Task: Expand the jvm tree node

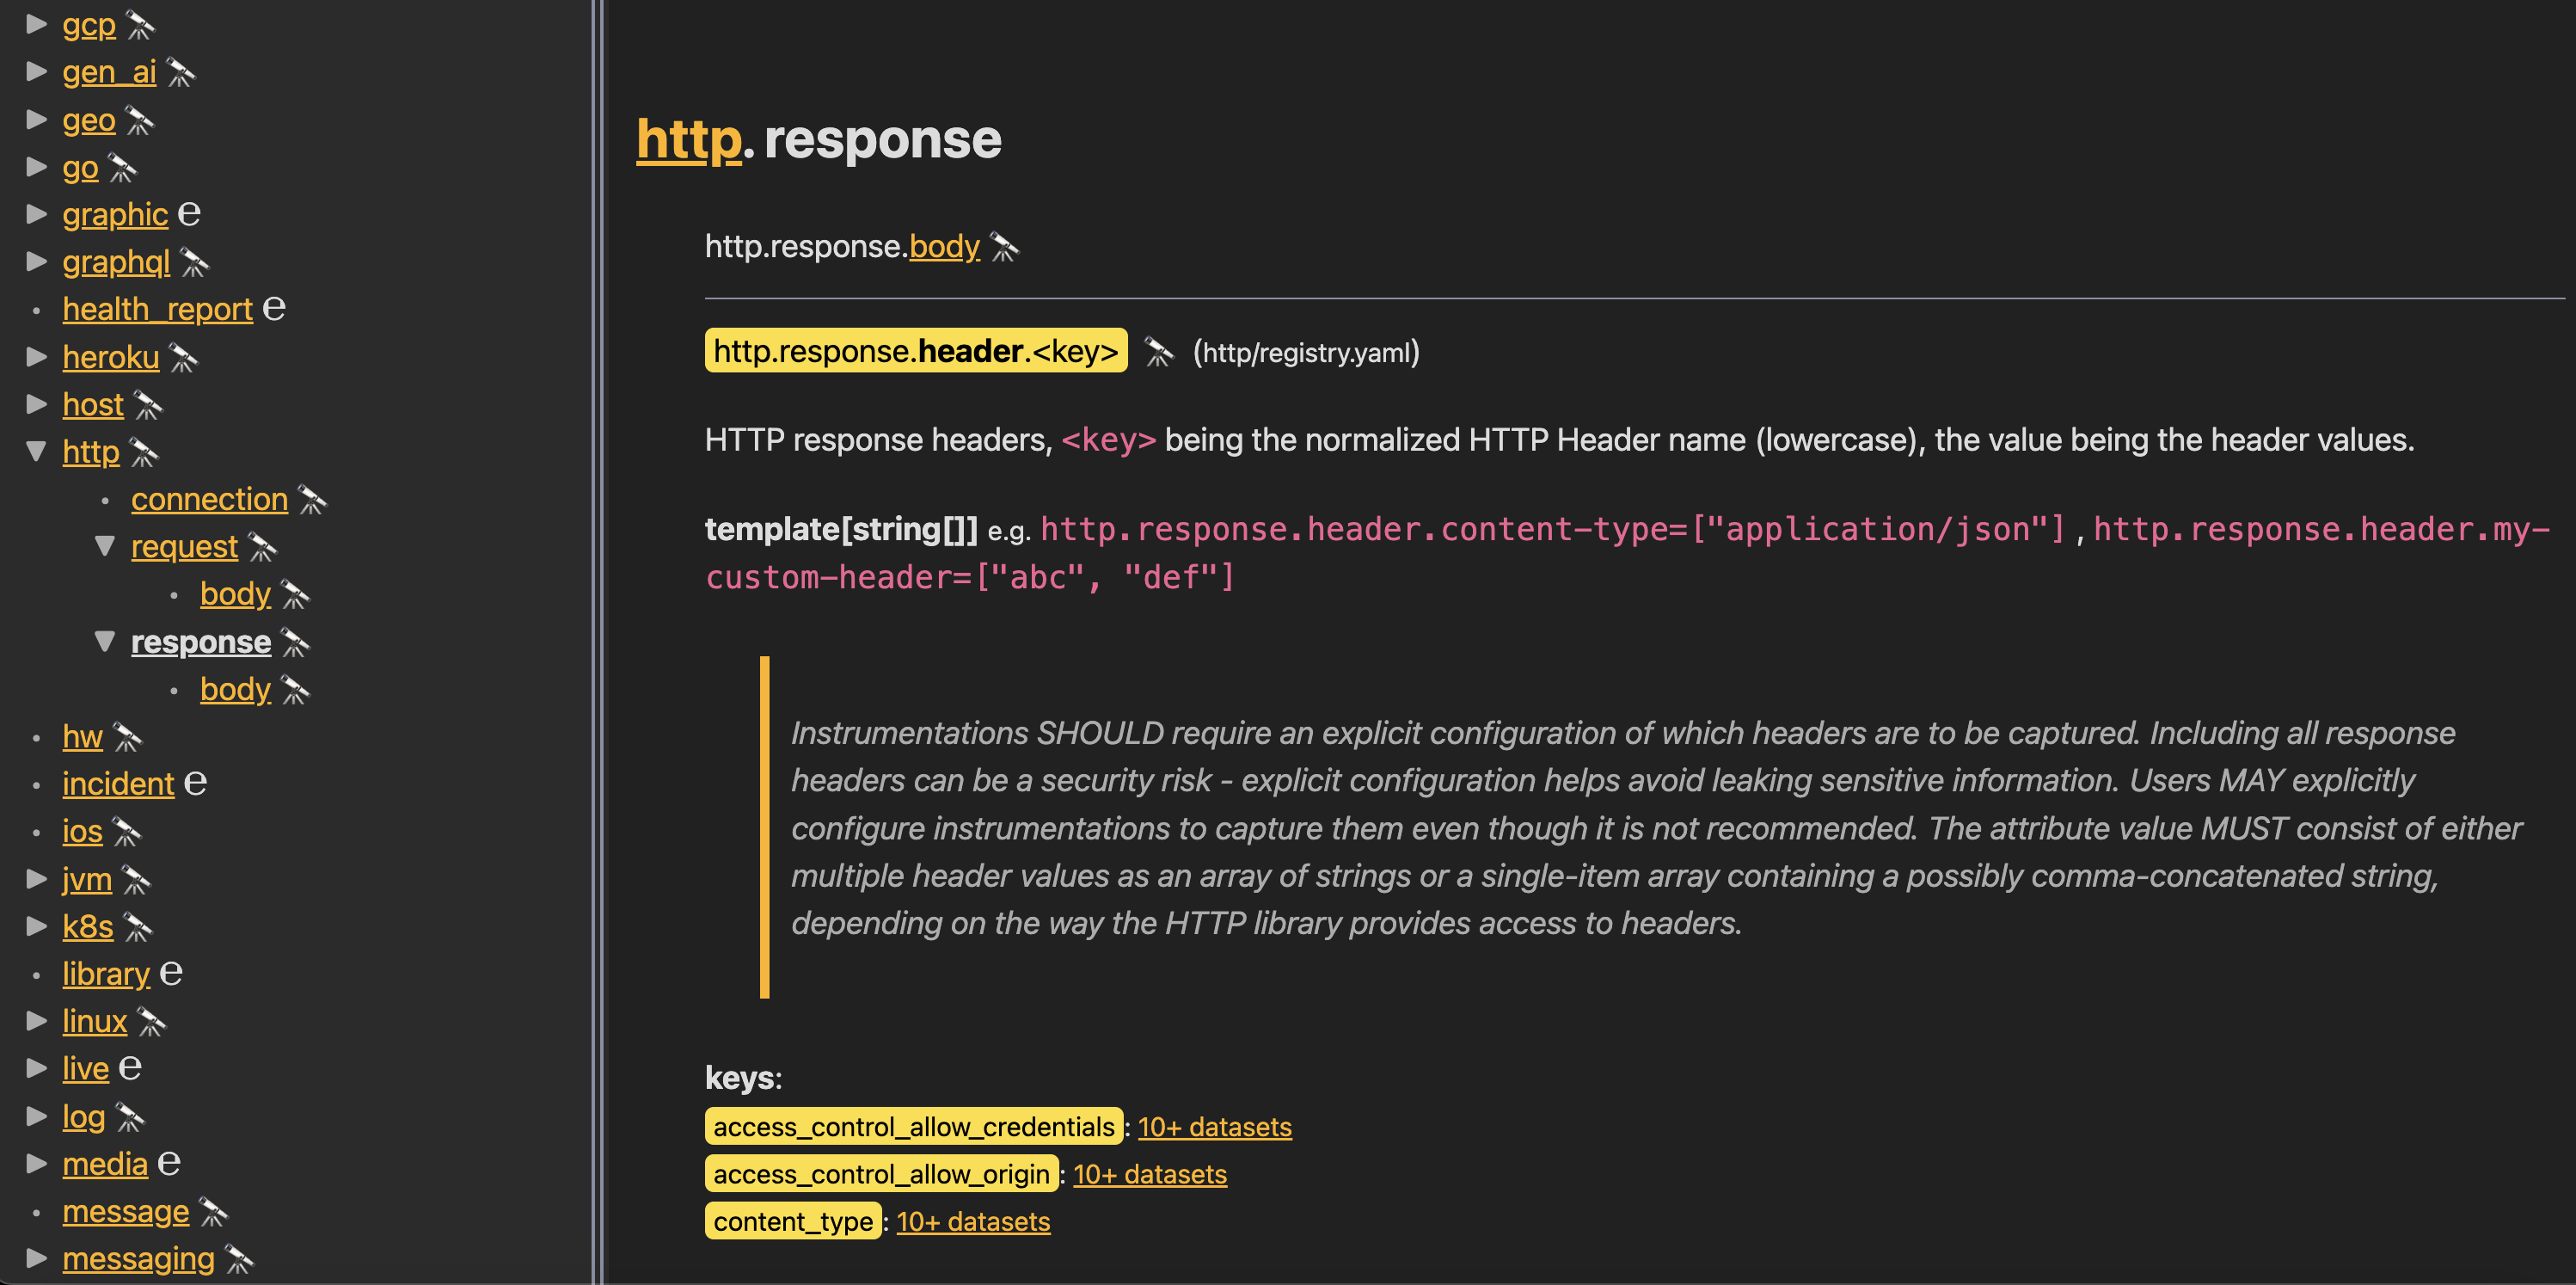Action: [x=36, y=879]
